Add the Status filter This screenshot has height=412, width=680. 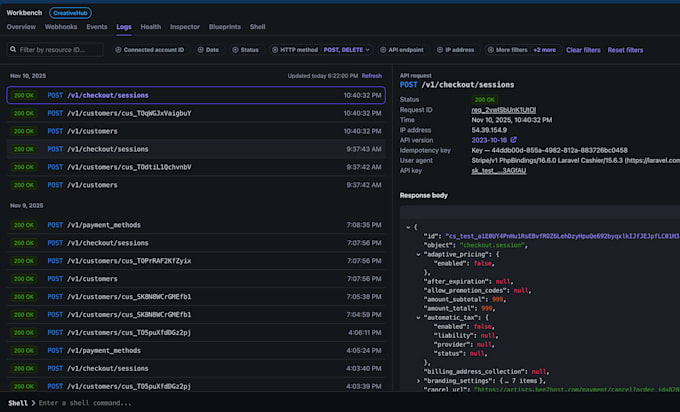pos(245,50)
